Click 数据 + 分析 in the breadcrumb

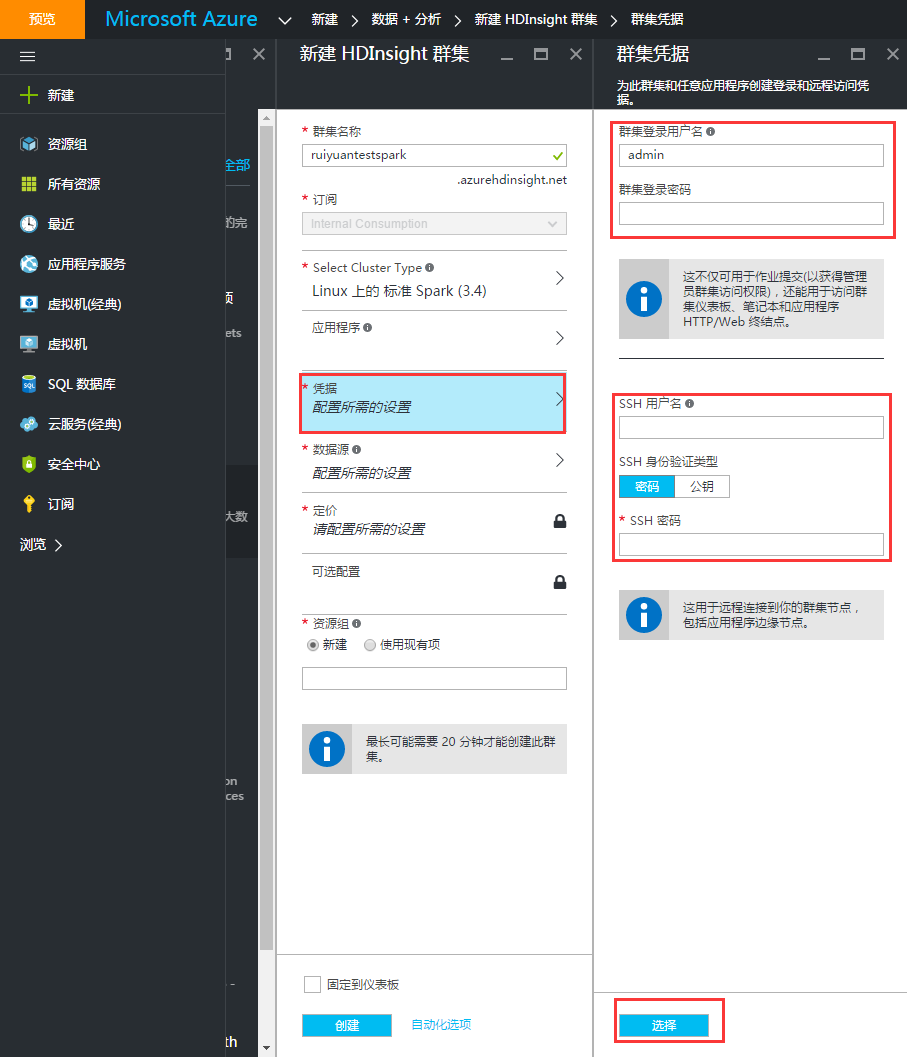(405, 20)
